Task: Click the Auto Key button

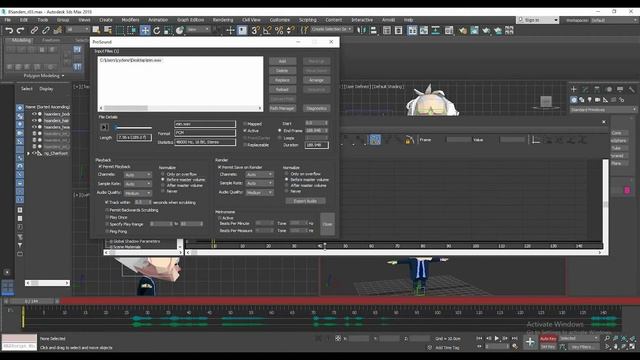Action: (x=548, y=338)
